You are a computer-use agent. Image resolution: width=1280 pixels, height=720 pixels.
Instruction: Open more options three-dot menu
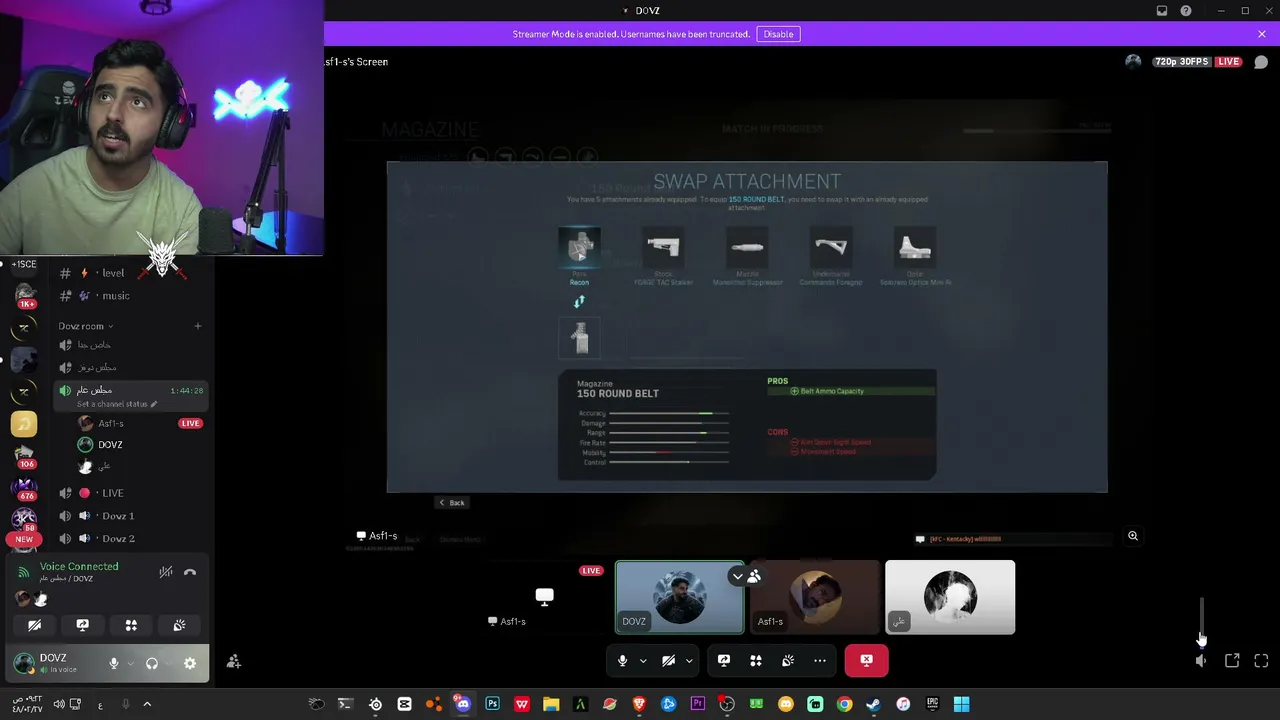pos(820,660)
